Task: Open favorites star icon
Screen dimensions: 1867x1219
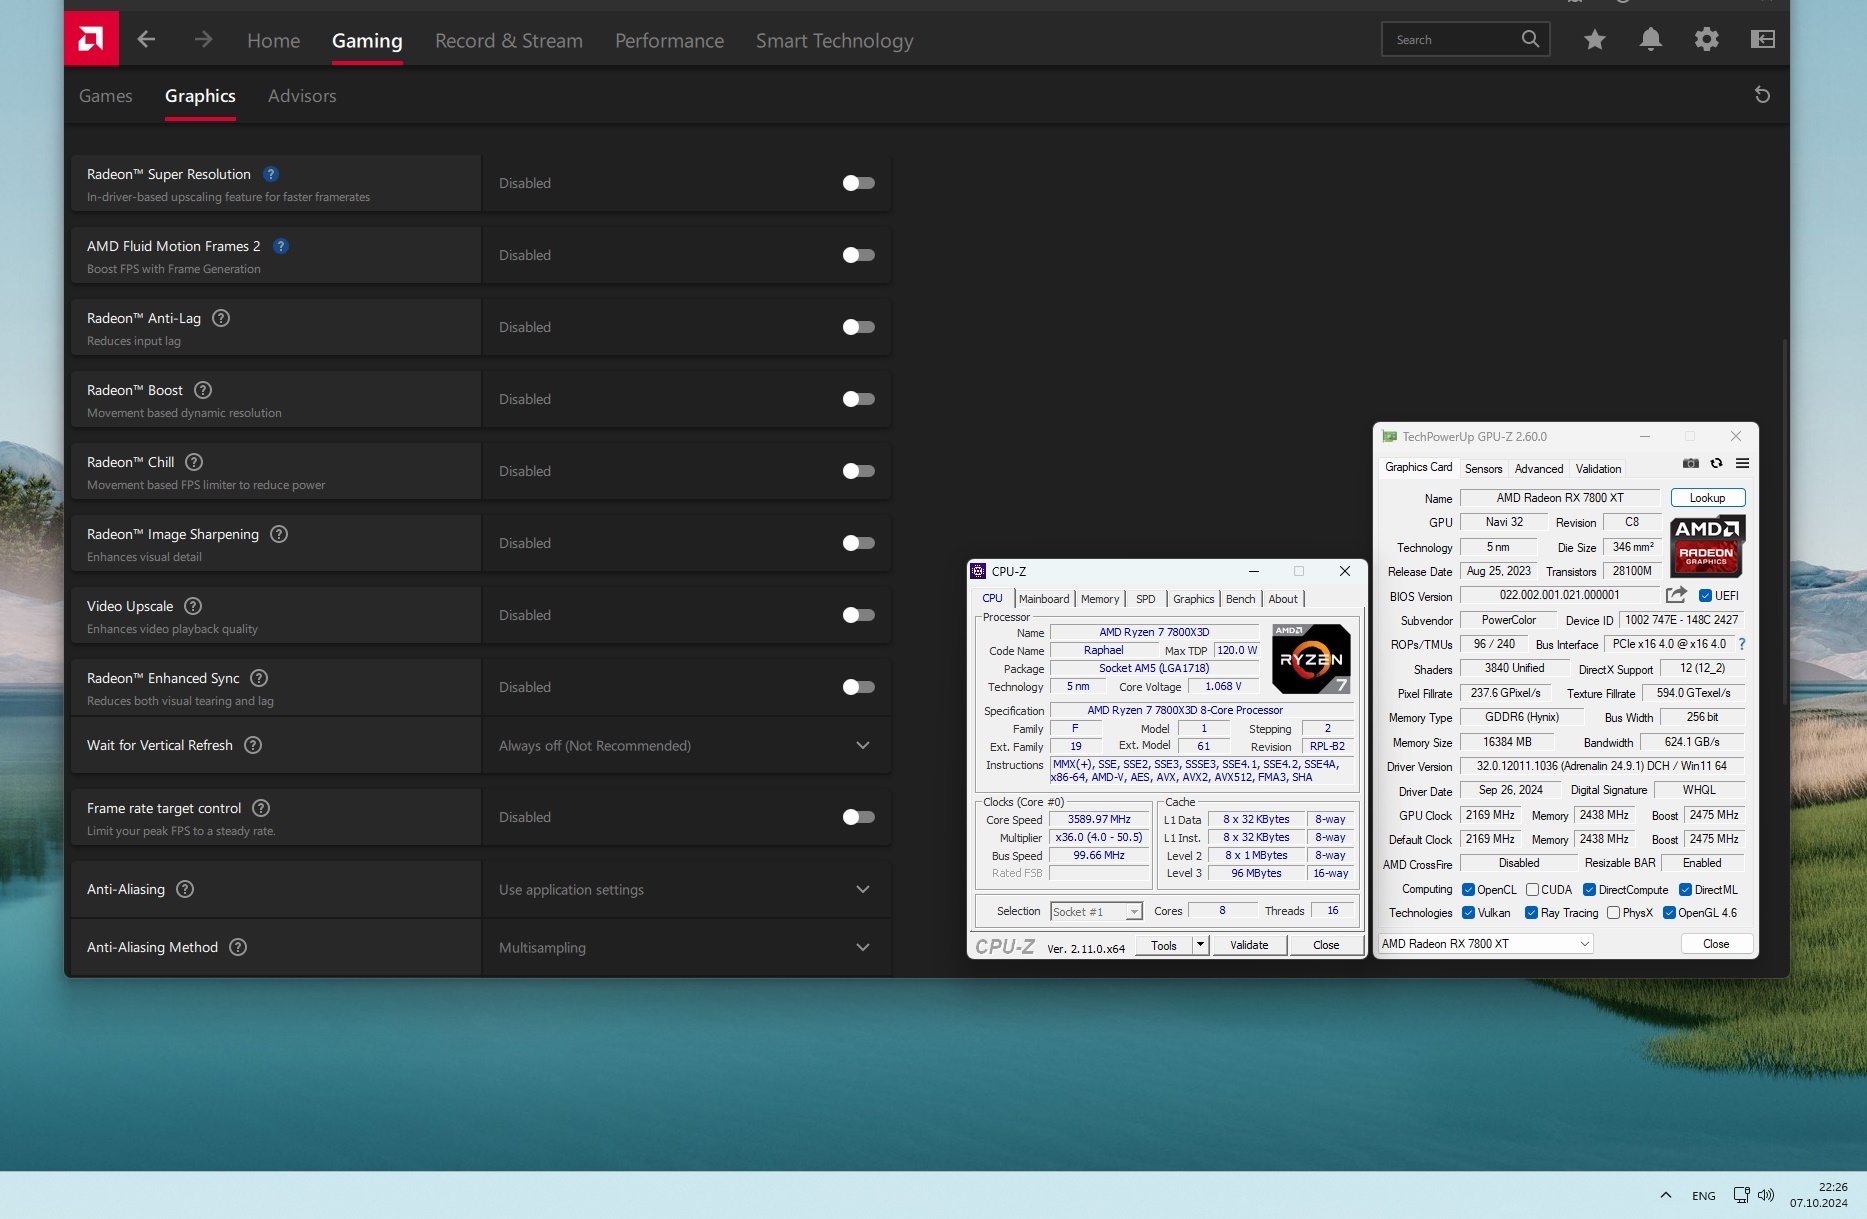Action: tap(1595, 39)
